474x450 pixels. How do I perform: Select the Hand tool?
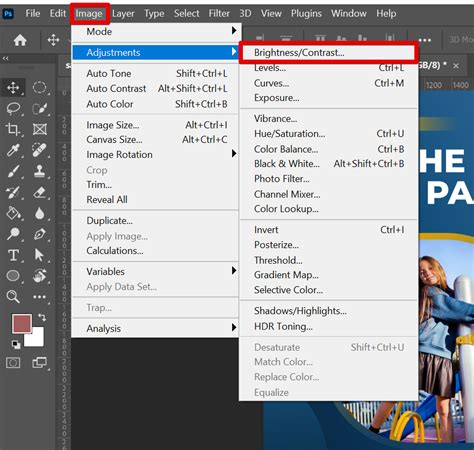point(39,276)
